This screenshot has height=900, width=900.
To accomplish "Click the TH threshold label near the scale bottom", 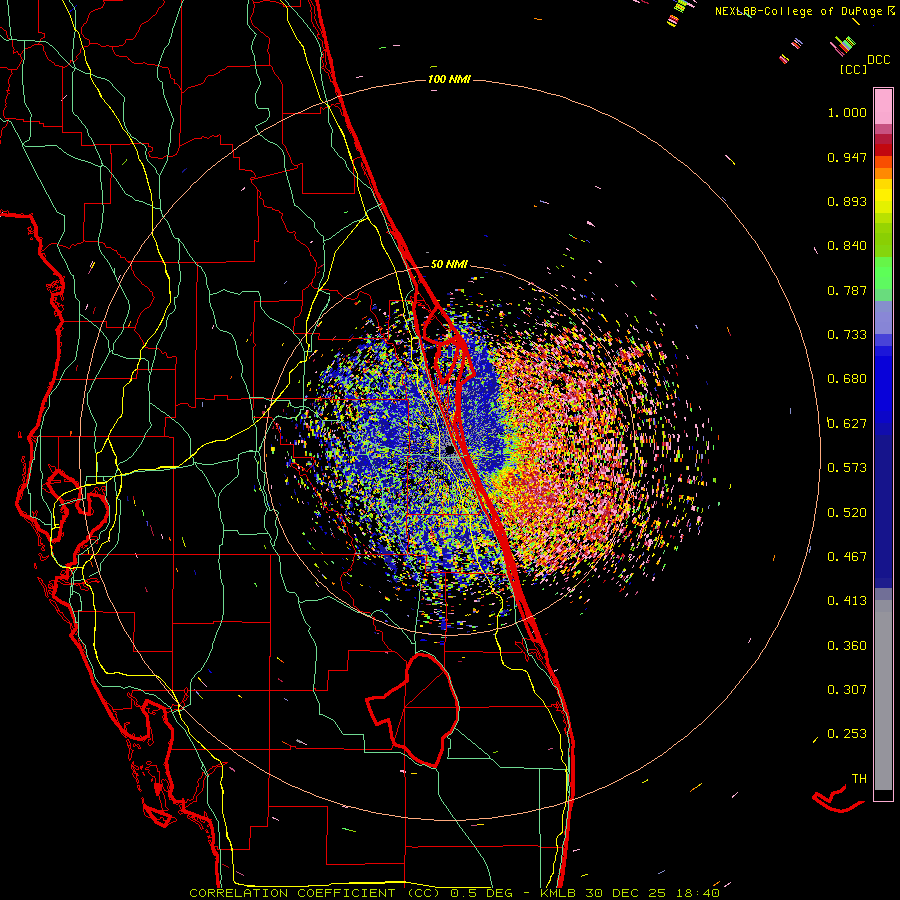I will click(x=859, y=778).
